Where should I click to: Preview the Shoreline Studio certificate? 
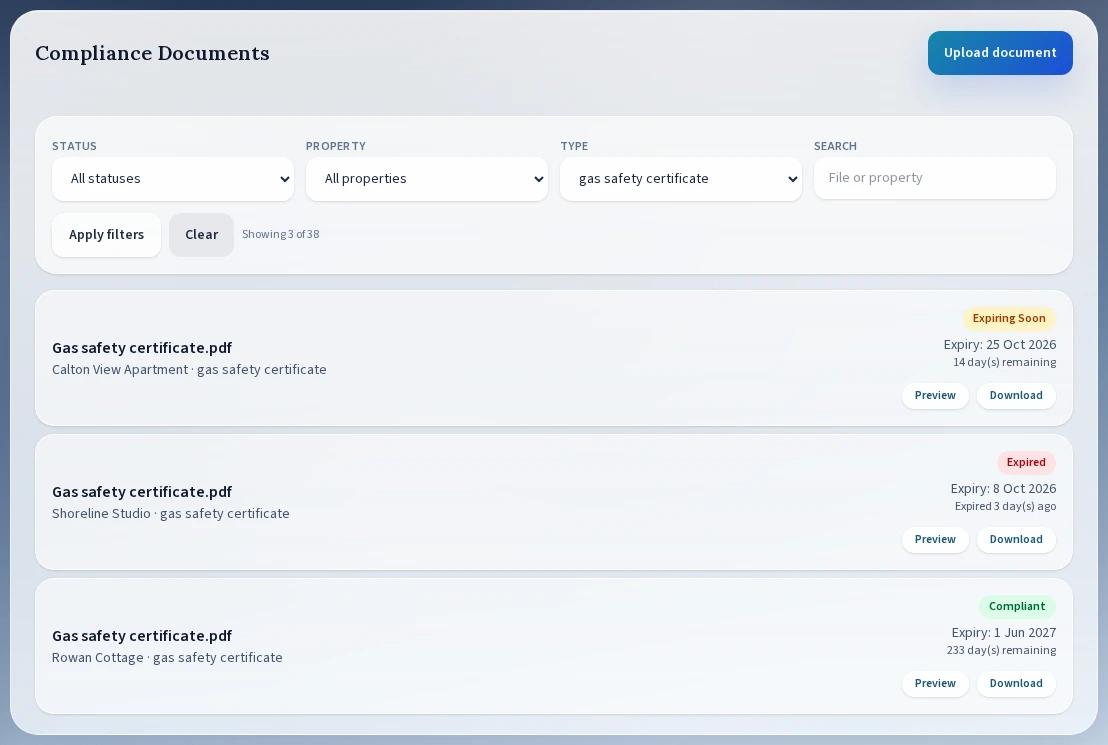[x=935, y=539]
